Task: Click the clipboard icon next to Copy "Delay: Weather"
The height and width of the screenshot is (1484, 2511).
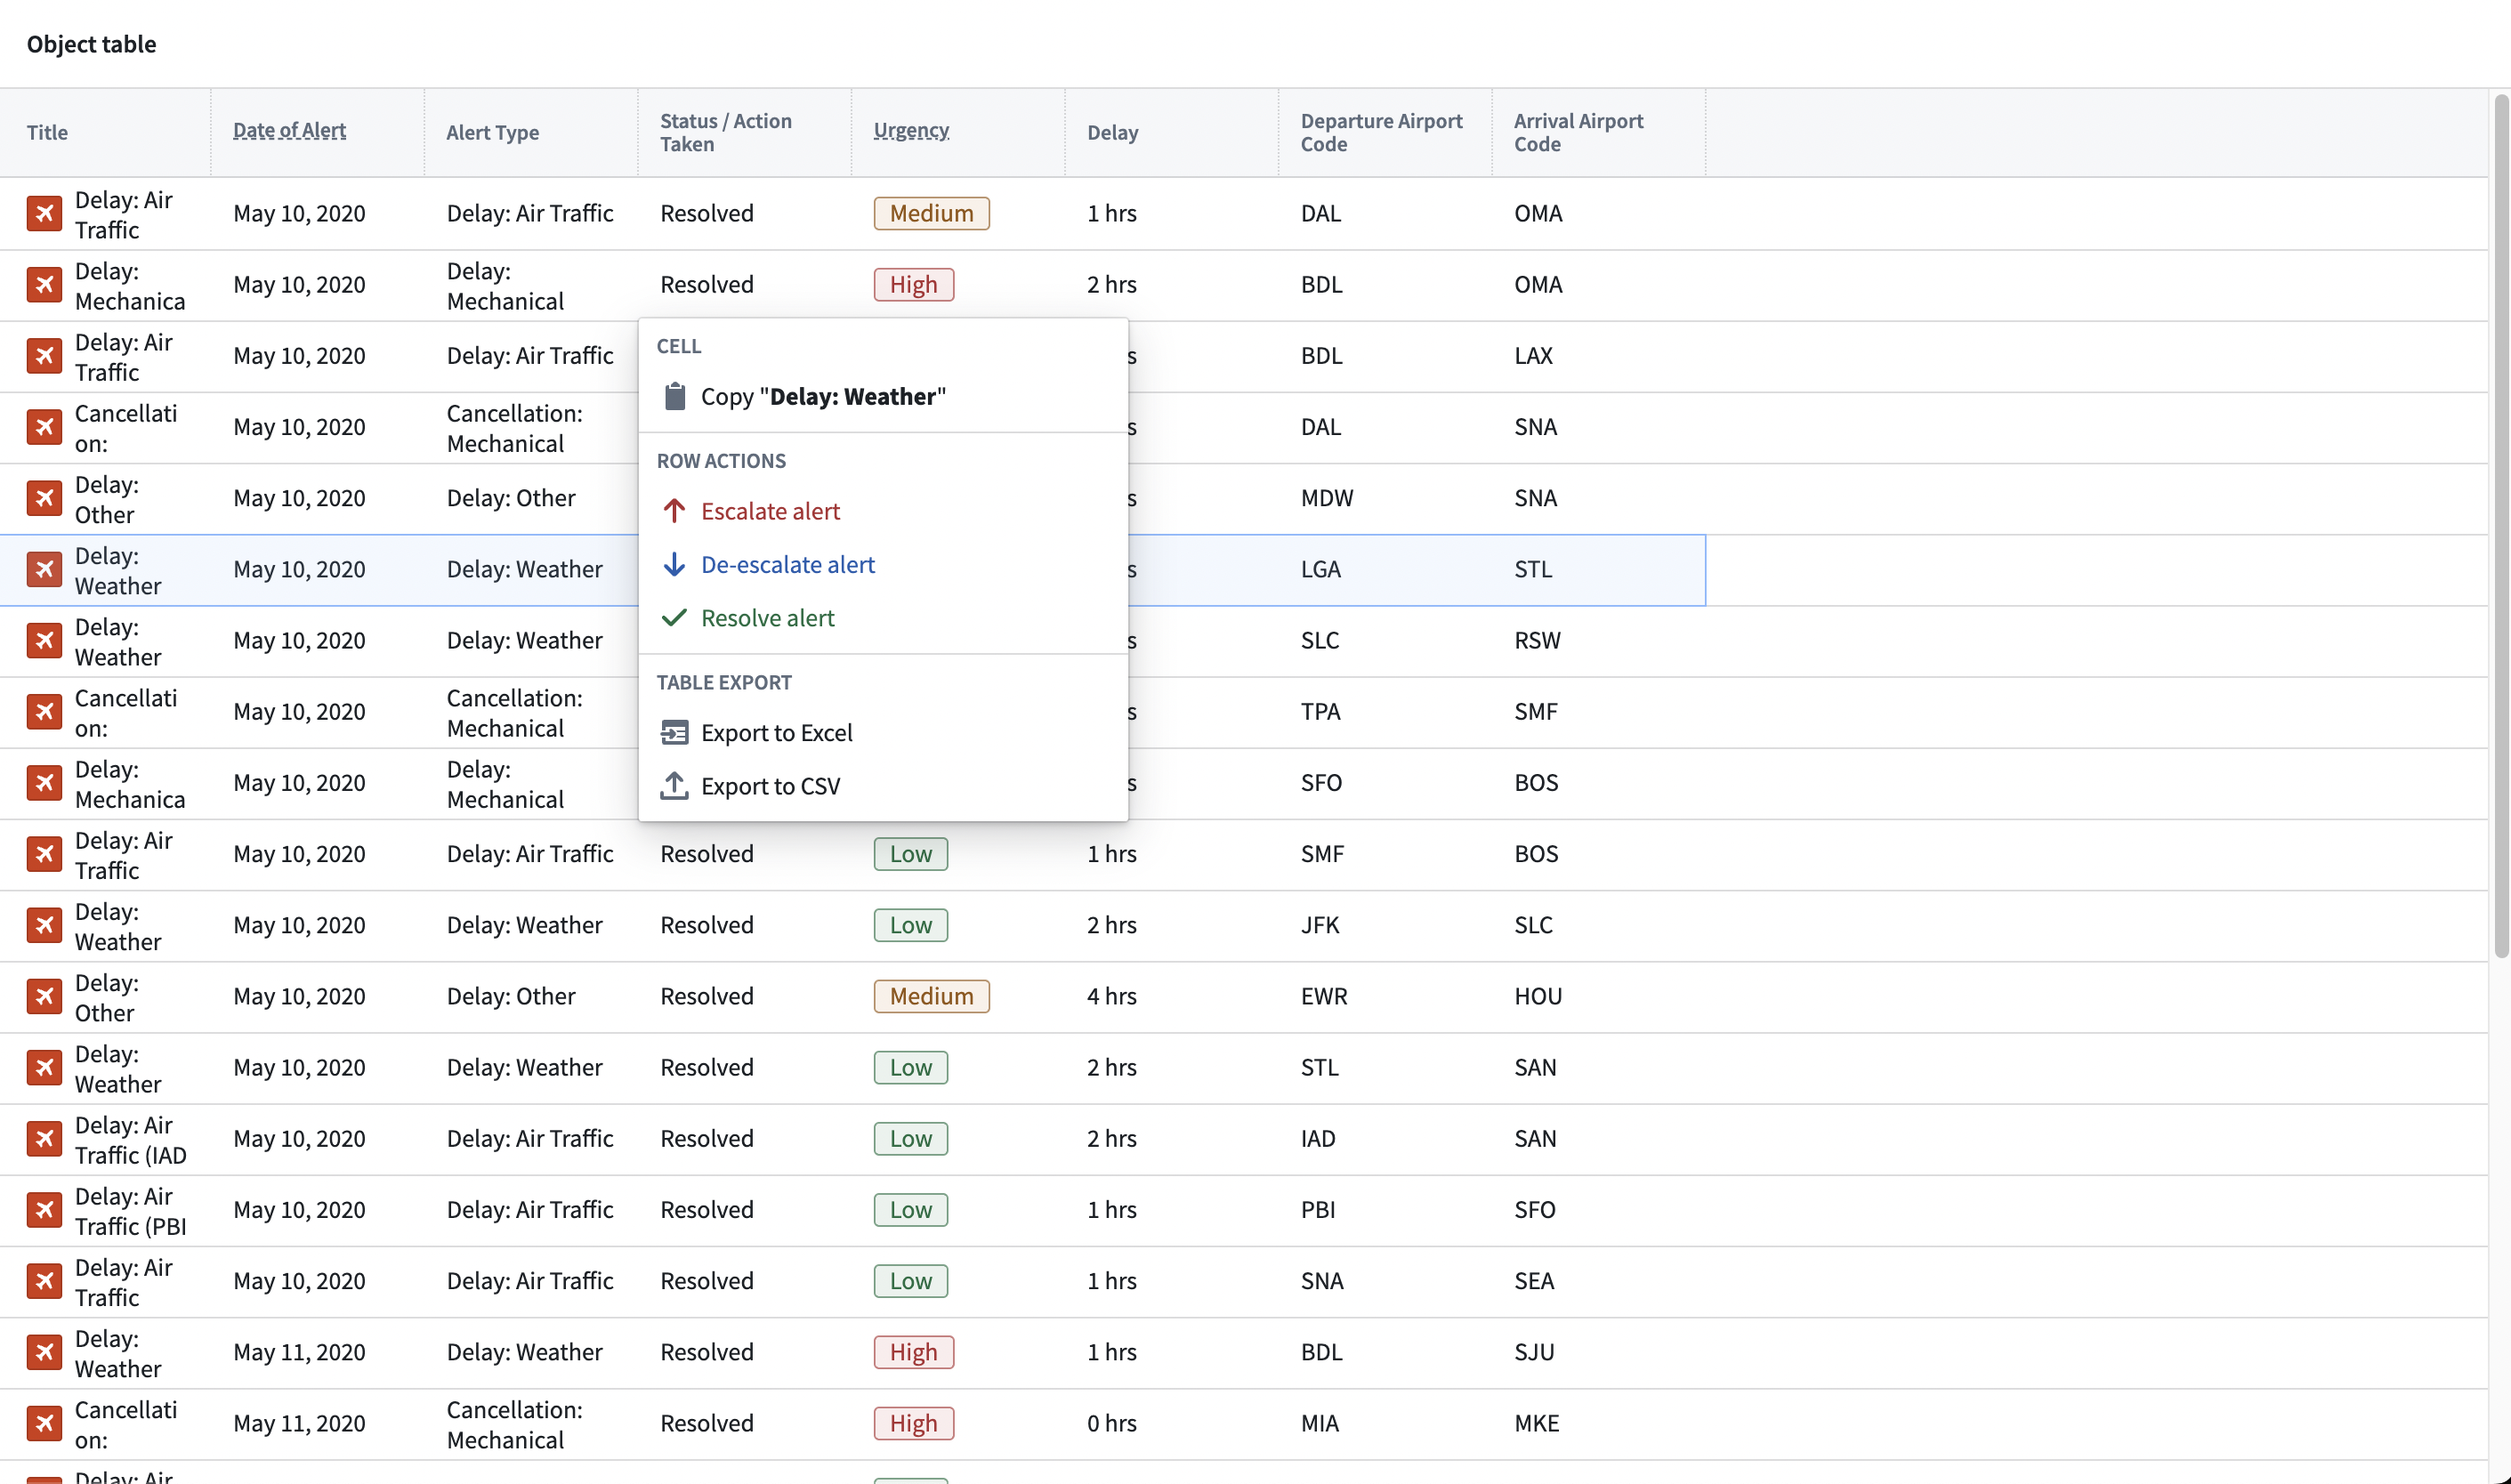Action: click(675, 397)
